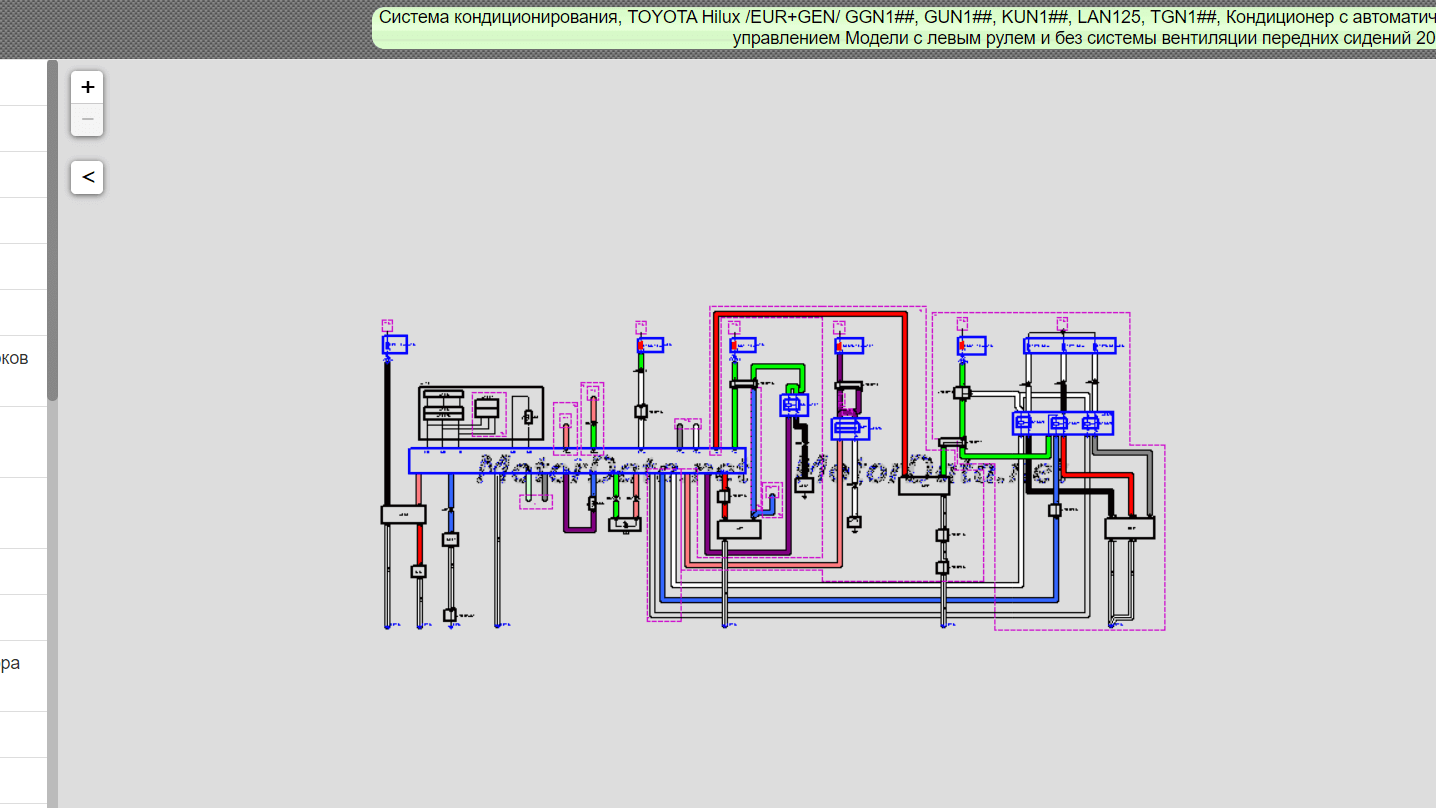
Task: Select the thick red wire along the top
Action: click(x=810, y=314)
